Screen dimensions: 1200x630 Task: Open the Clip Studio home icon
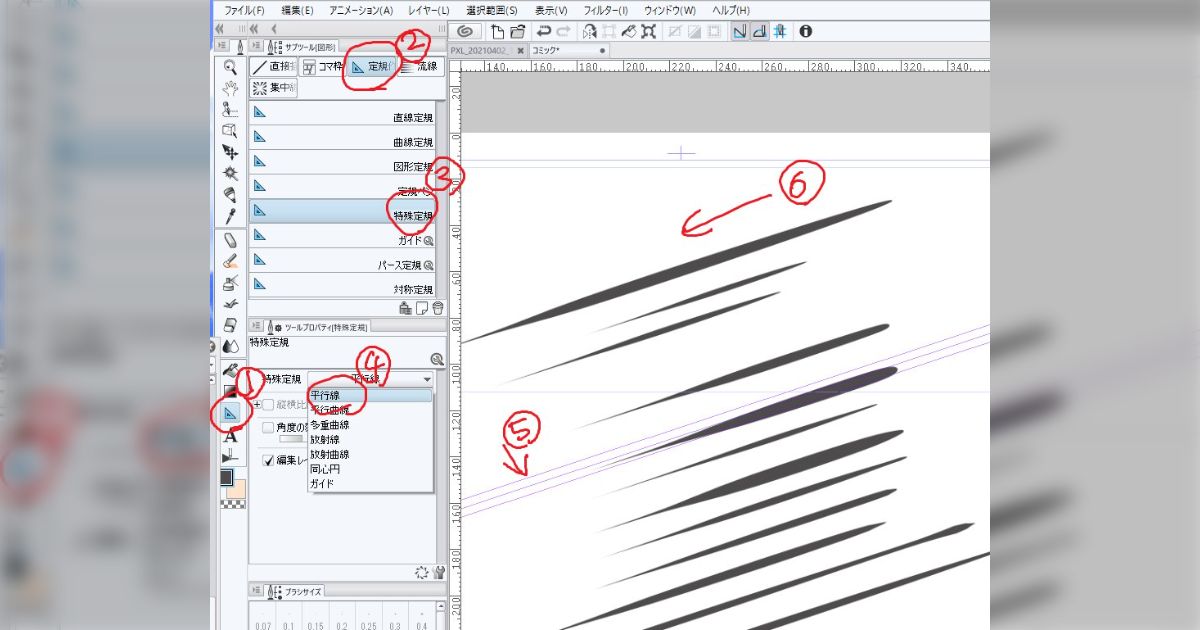coord(463,31)
